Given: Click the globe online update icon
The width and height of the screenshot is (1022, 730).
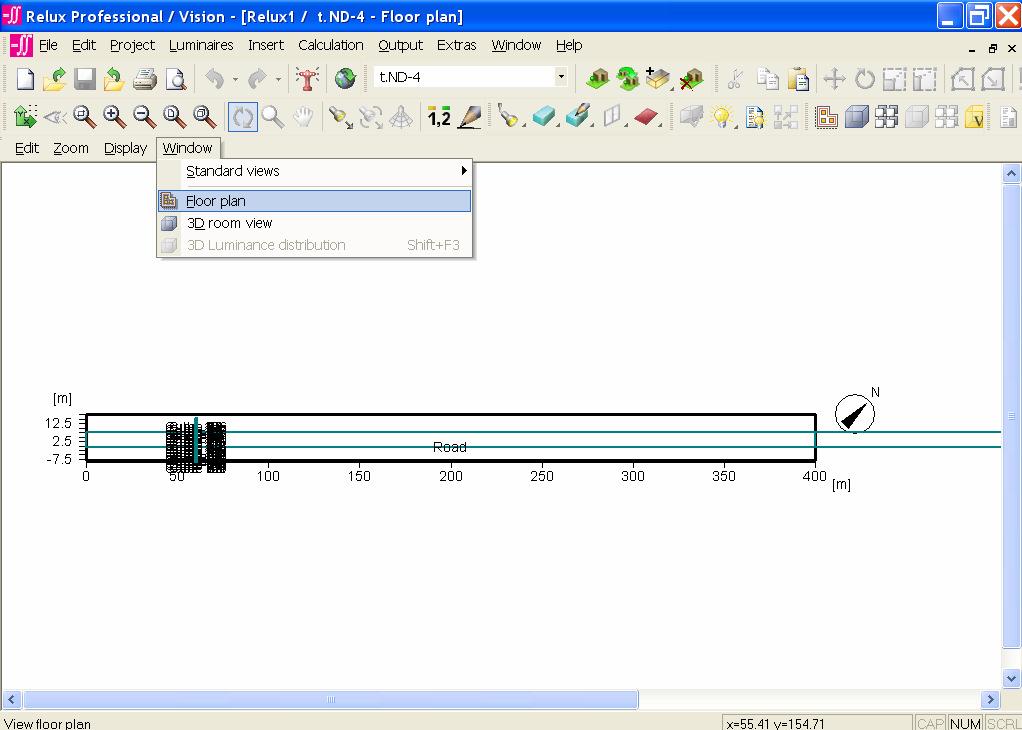Looking at the screenshot, I should tap(345, 79).
